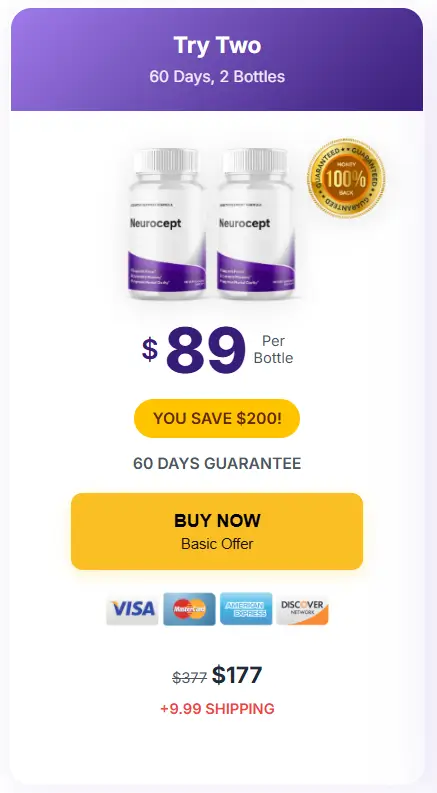437x793 pixels.
Task: Click the gold 100% money back badge
Action: 346,178
